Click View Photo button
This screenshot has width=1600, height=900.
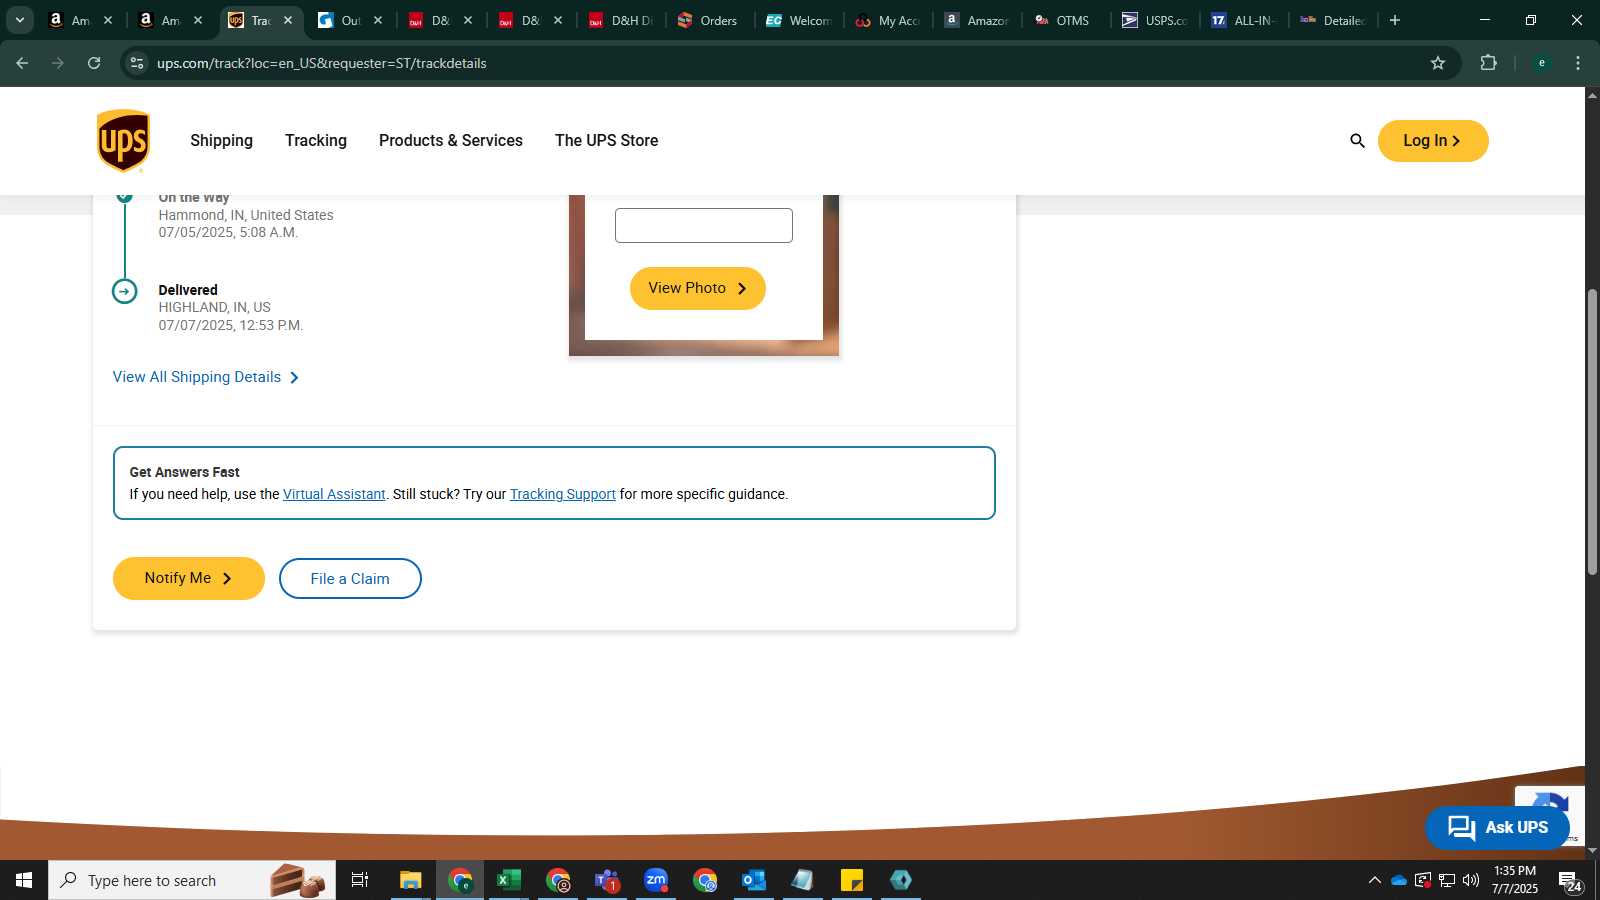click(x=698, y=288)
